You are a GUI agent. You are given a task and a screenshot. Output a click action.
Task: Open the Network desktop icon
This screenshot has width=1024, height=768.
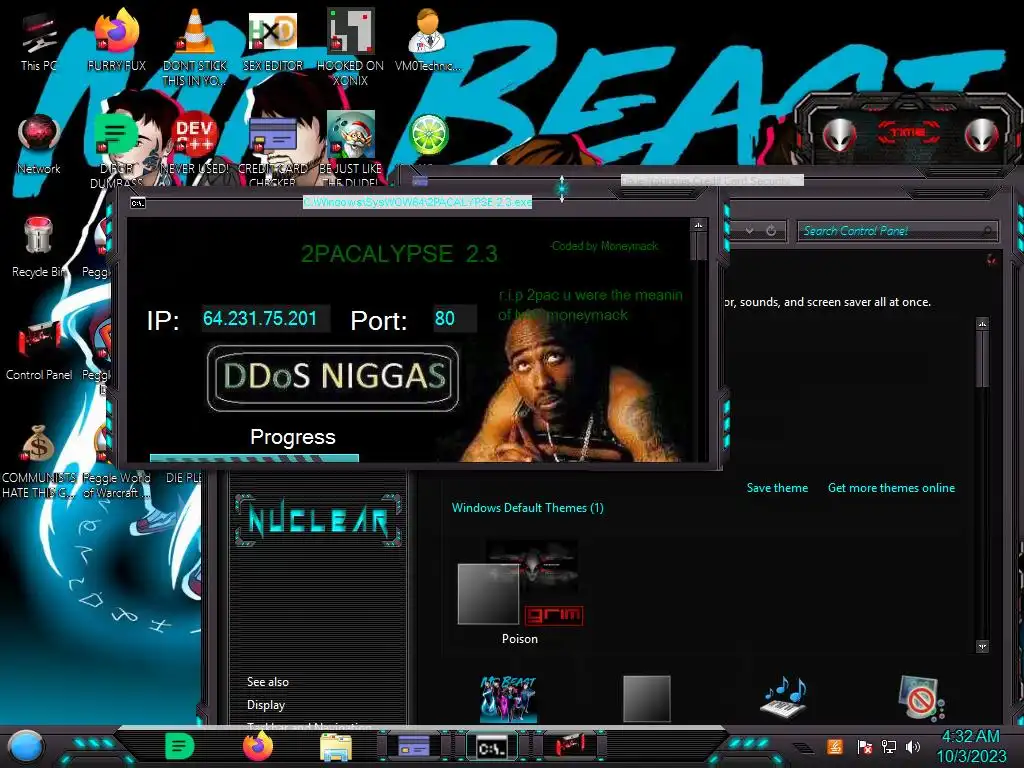39,144
